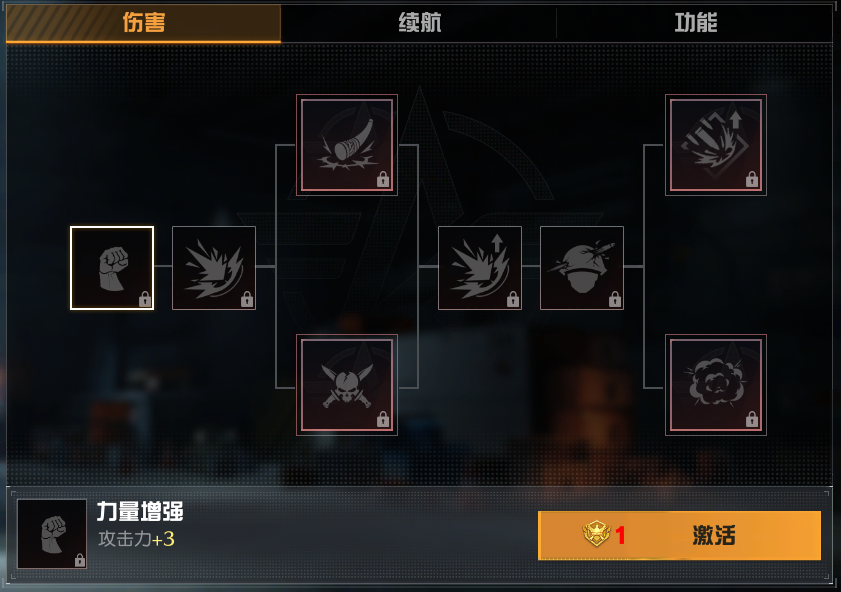Choose the skull with crossed daggers skill
Image resolution: width=841 pixels, height=592 pixels.
(347, 385)
